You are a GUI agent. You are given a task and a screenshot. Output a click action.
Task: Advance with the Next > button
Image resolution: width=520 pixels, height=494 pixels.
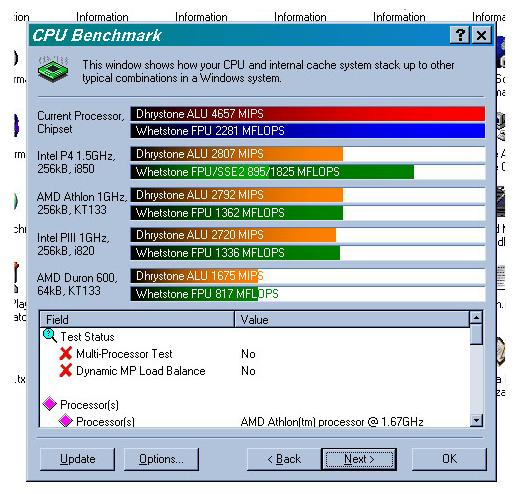tap(359, 459)
